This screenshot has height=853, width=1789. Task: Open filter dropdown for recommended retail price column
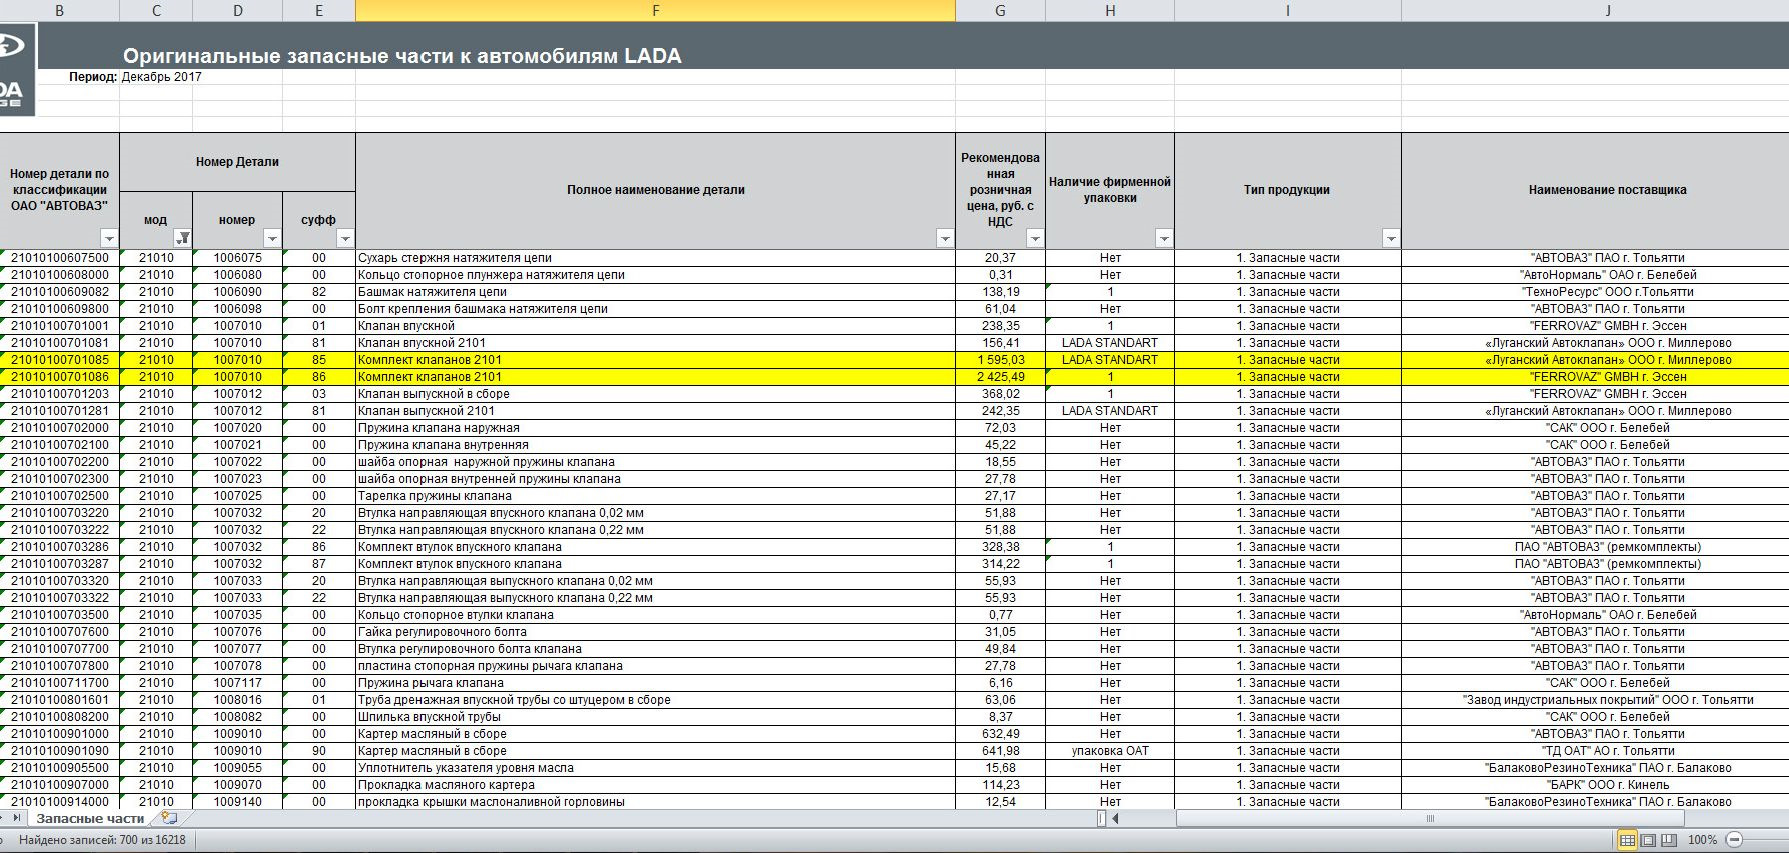1035,238
